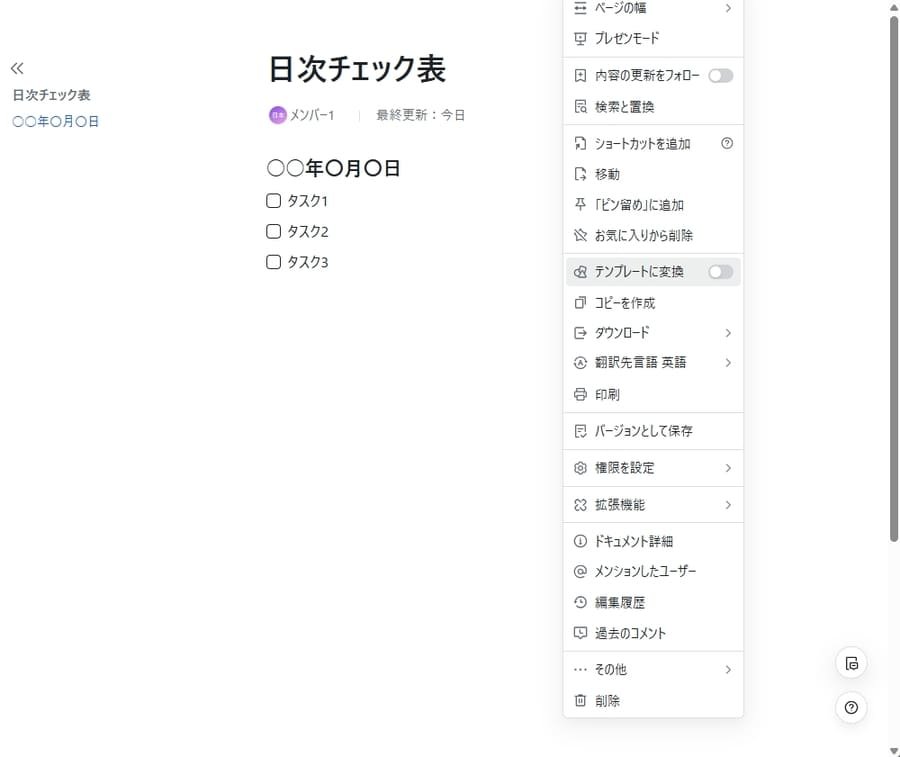Click the trash icon beside 削除
The height and width of the screenshot is (757, 900).
click(x=580, y=700)
